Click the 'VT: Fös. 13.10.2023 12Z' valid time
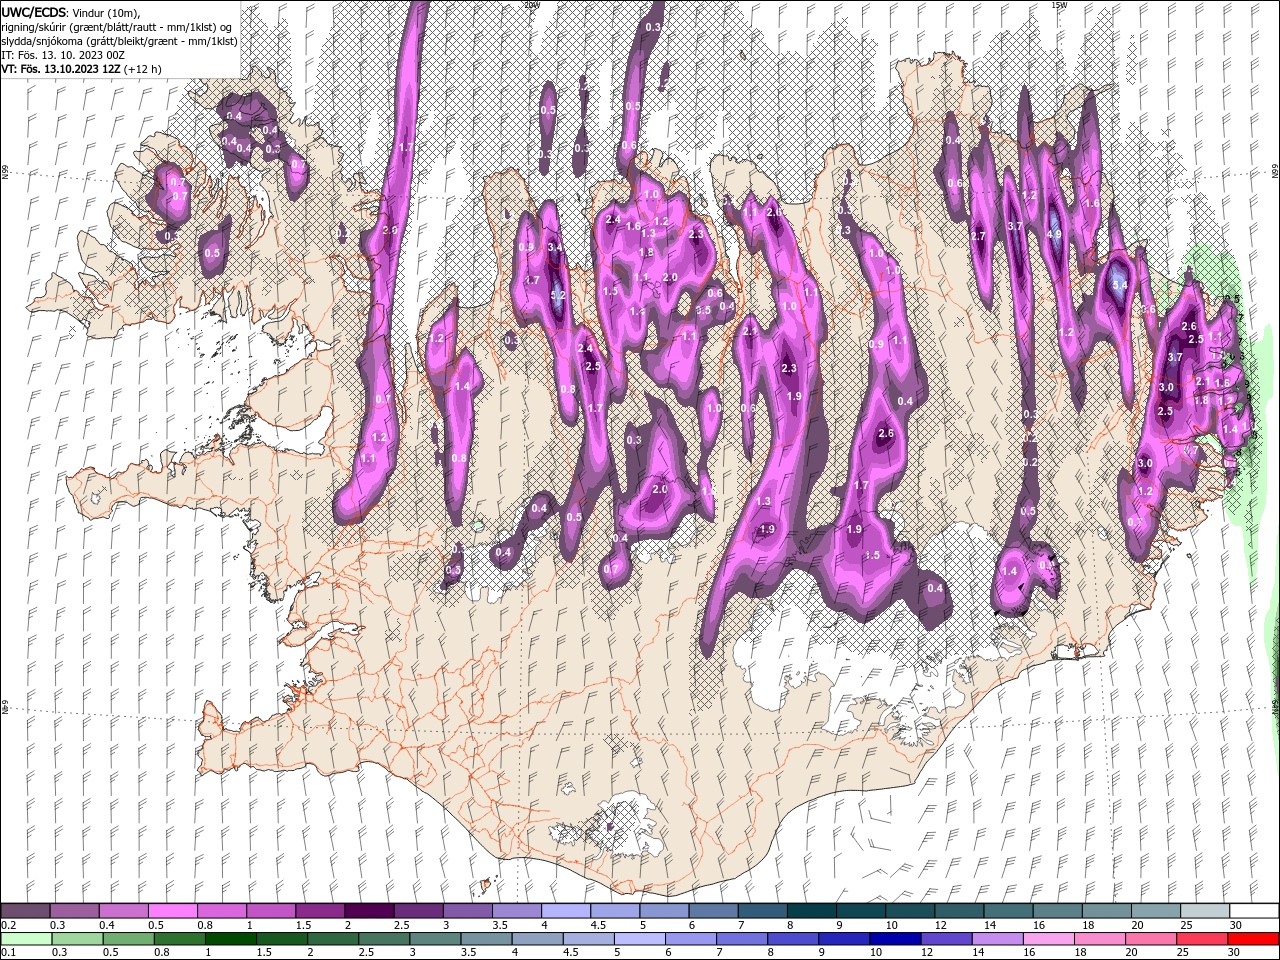The height and width of the screenshot is (960, 1280). coord(60,69)
